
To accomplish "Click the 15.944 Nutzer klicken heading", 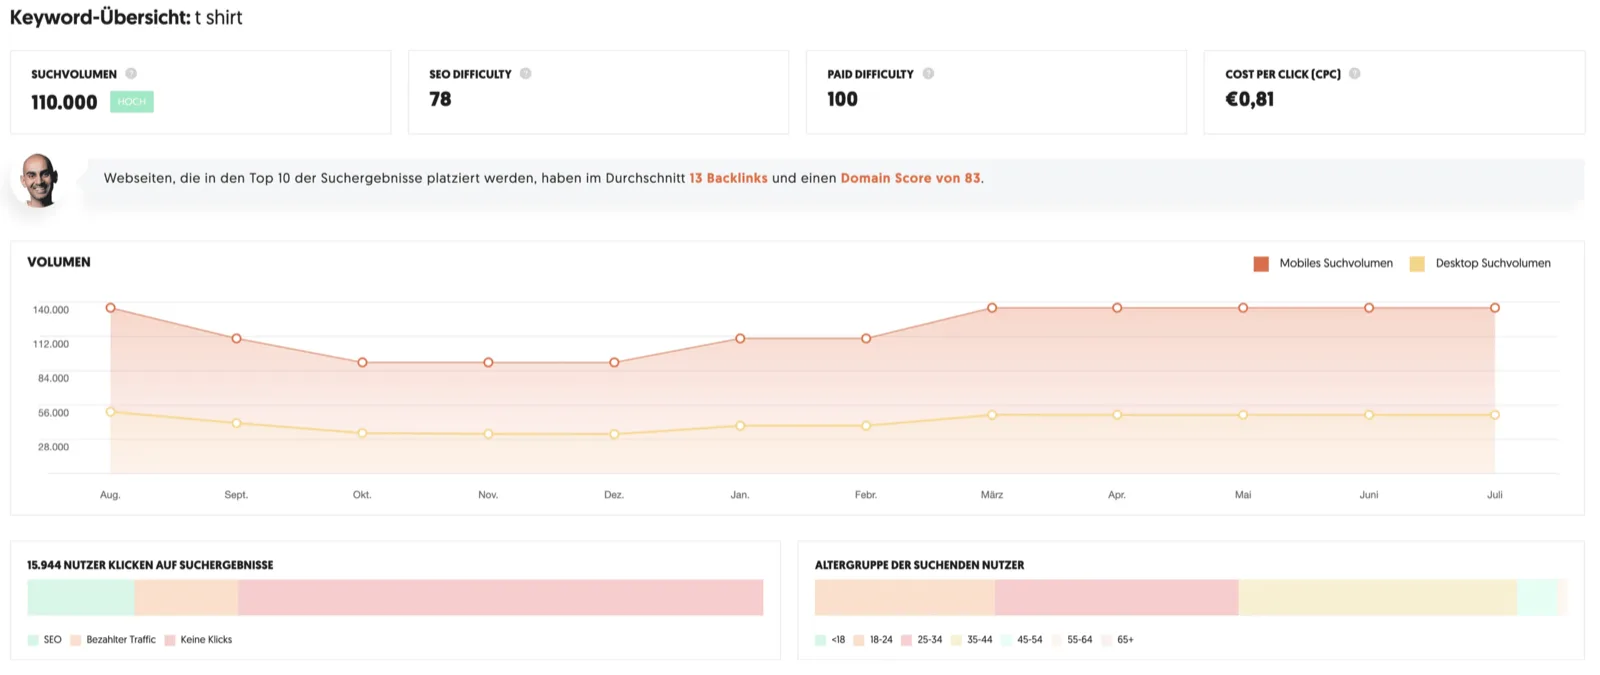I will (150, 565).
